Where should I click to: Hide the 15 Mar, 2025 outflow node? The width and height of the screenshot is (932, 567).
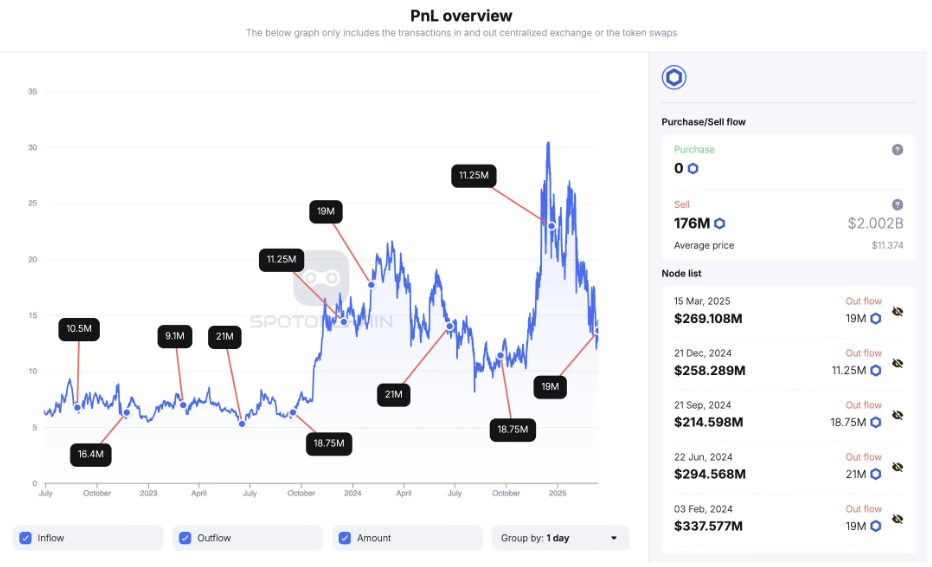tap(898, 312)
